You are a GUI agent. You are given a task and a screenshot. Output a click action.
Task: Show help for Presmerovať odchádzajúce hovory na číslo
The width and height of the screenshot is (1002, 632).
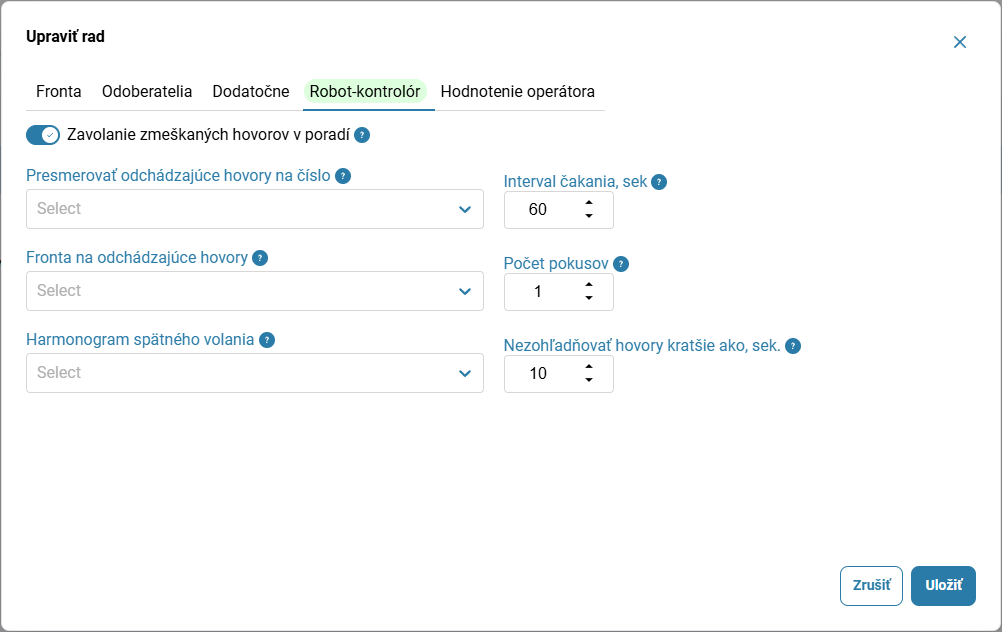343,176
